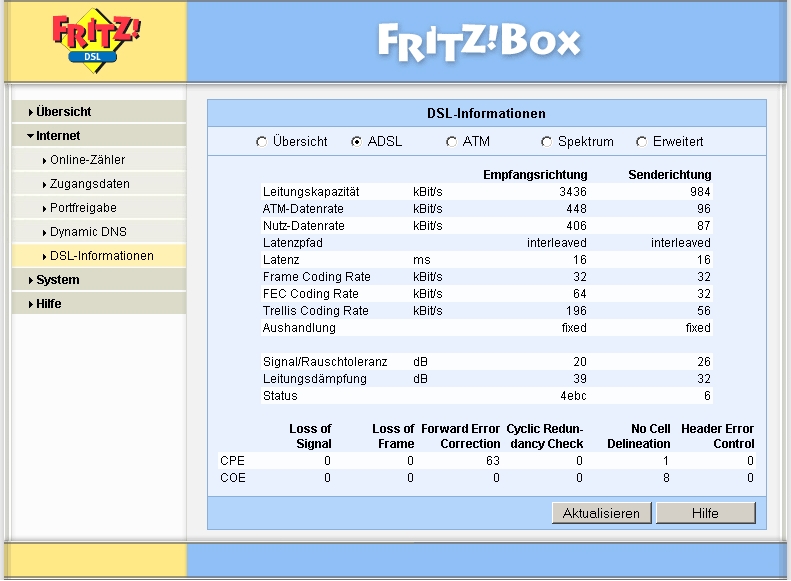Open Zugangsdaten in sidebar

click(x=99, y=184)
